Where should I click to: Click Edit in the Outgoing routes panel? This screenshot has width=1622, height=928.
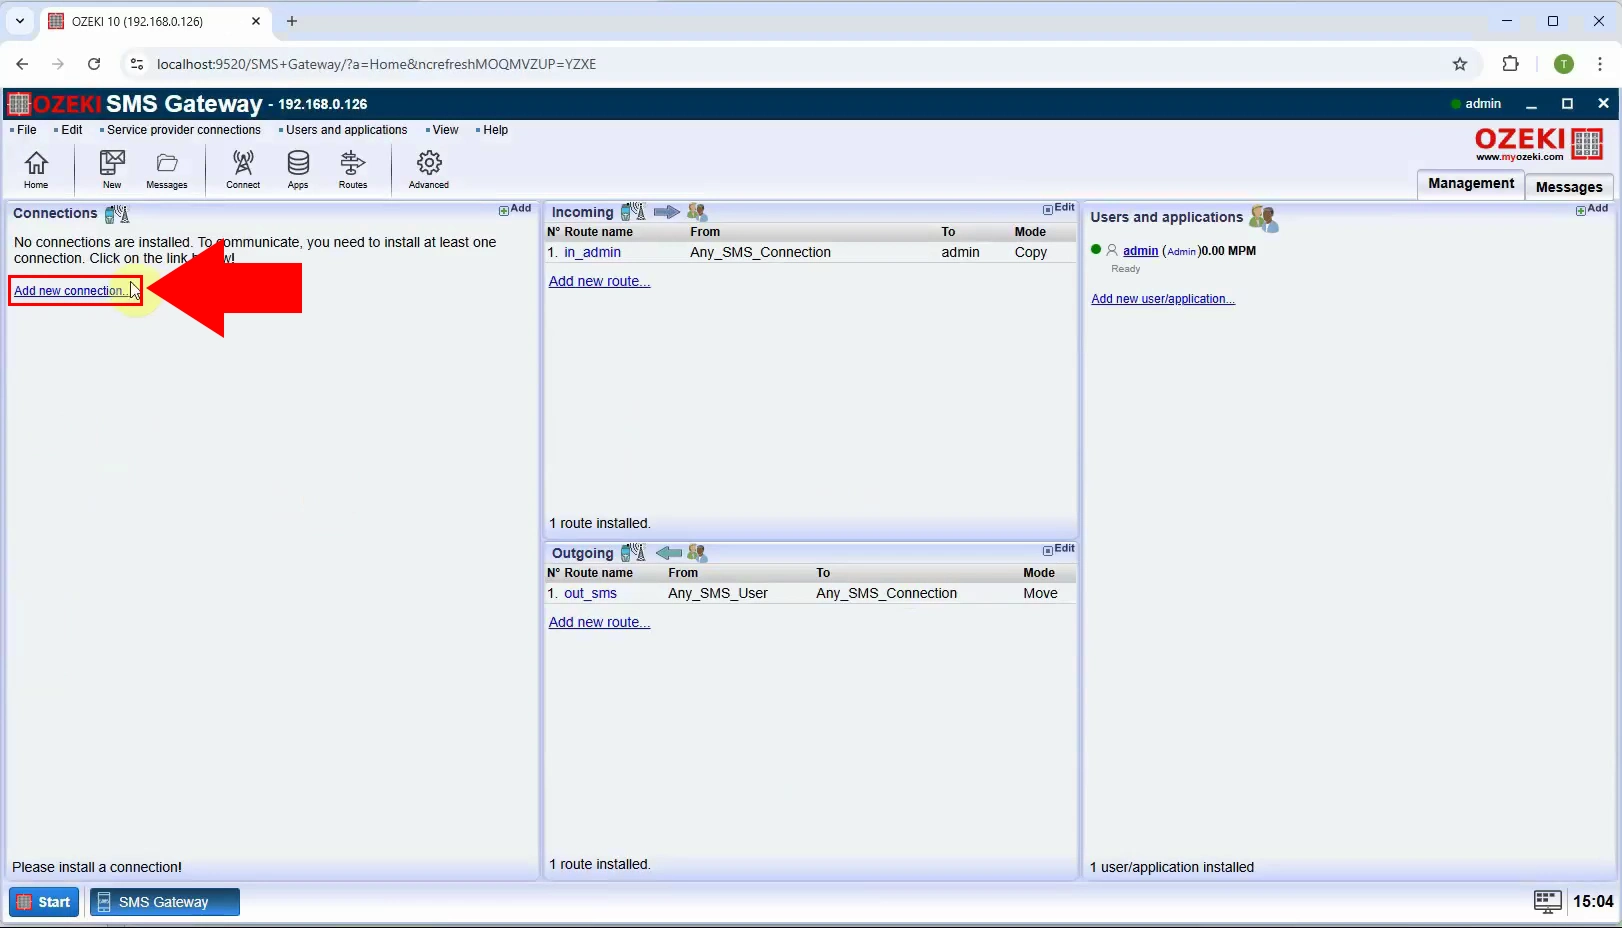click(x=1059, y=549)
